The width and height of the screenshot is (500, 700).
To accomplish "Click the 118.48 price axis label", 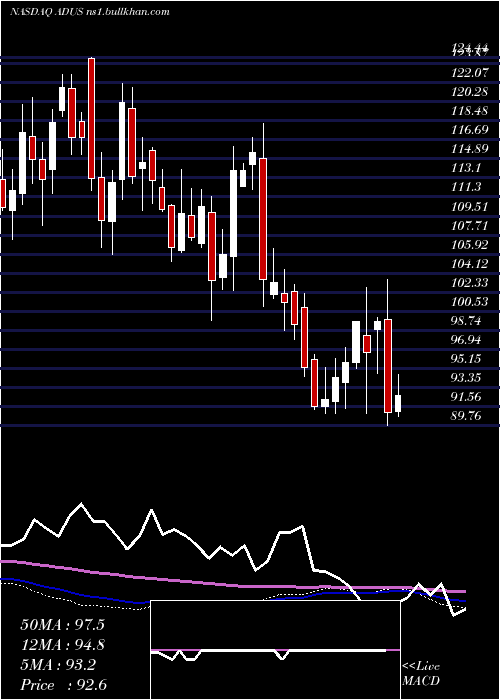I will tap(471, 110).
